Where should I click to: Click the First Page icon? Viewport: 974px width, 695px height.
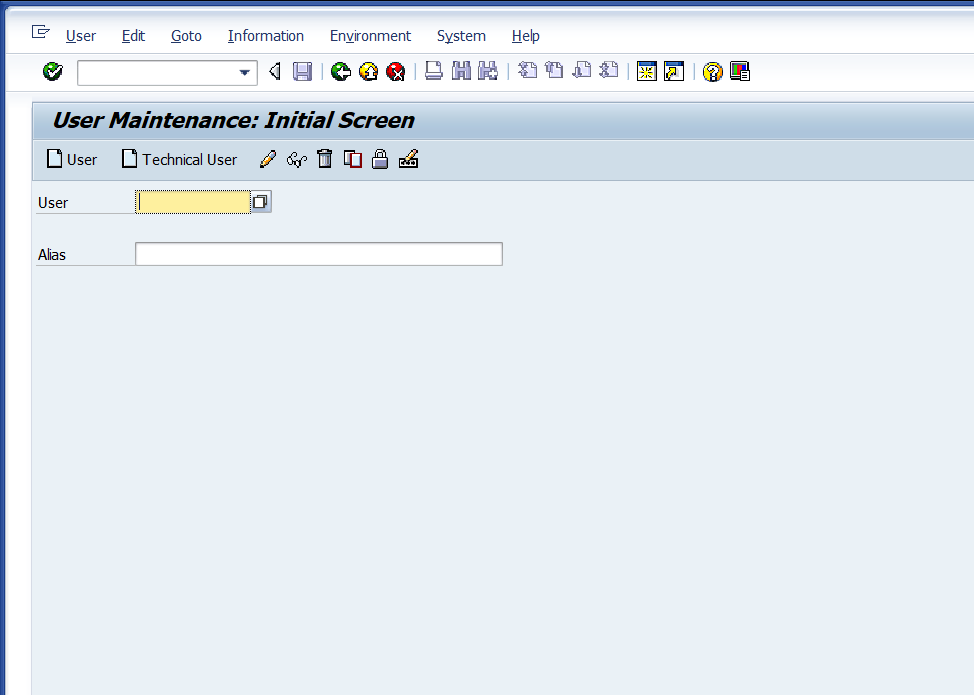(x=527, y=71)
